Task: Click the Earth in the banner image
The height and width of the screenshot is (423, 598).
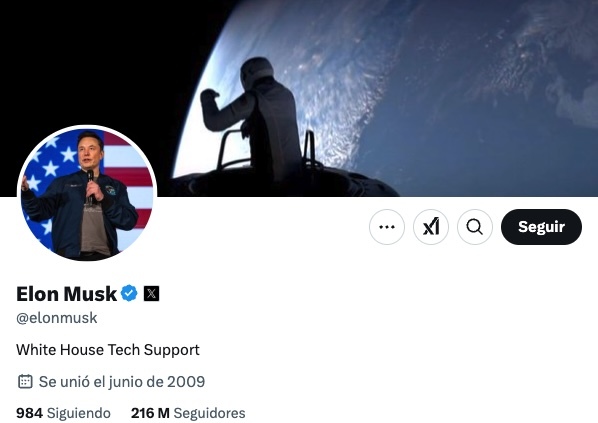Action: [439, 95]
